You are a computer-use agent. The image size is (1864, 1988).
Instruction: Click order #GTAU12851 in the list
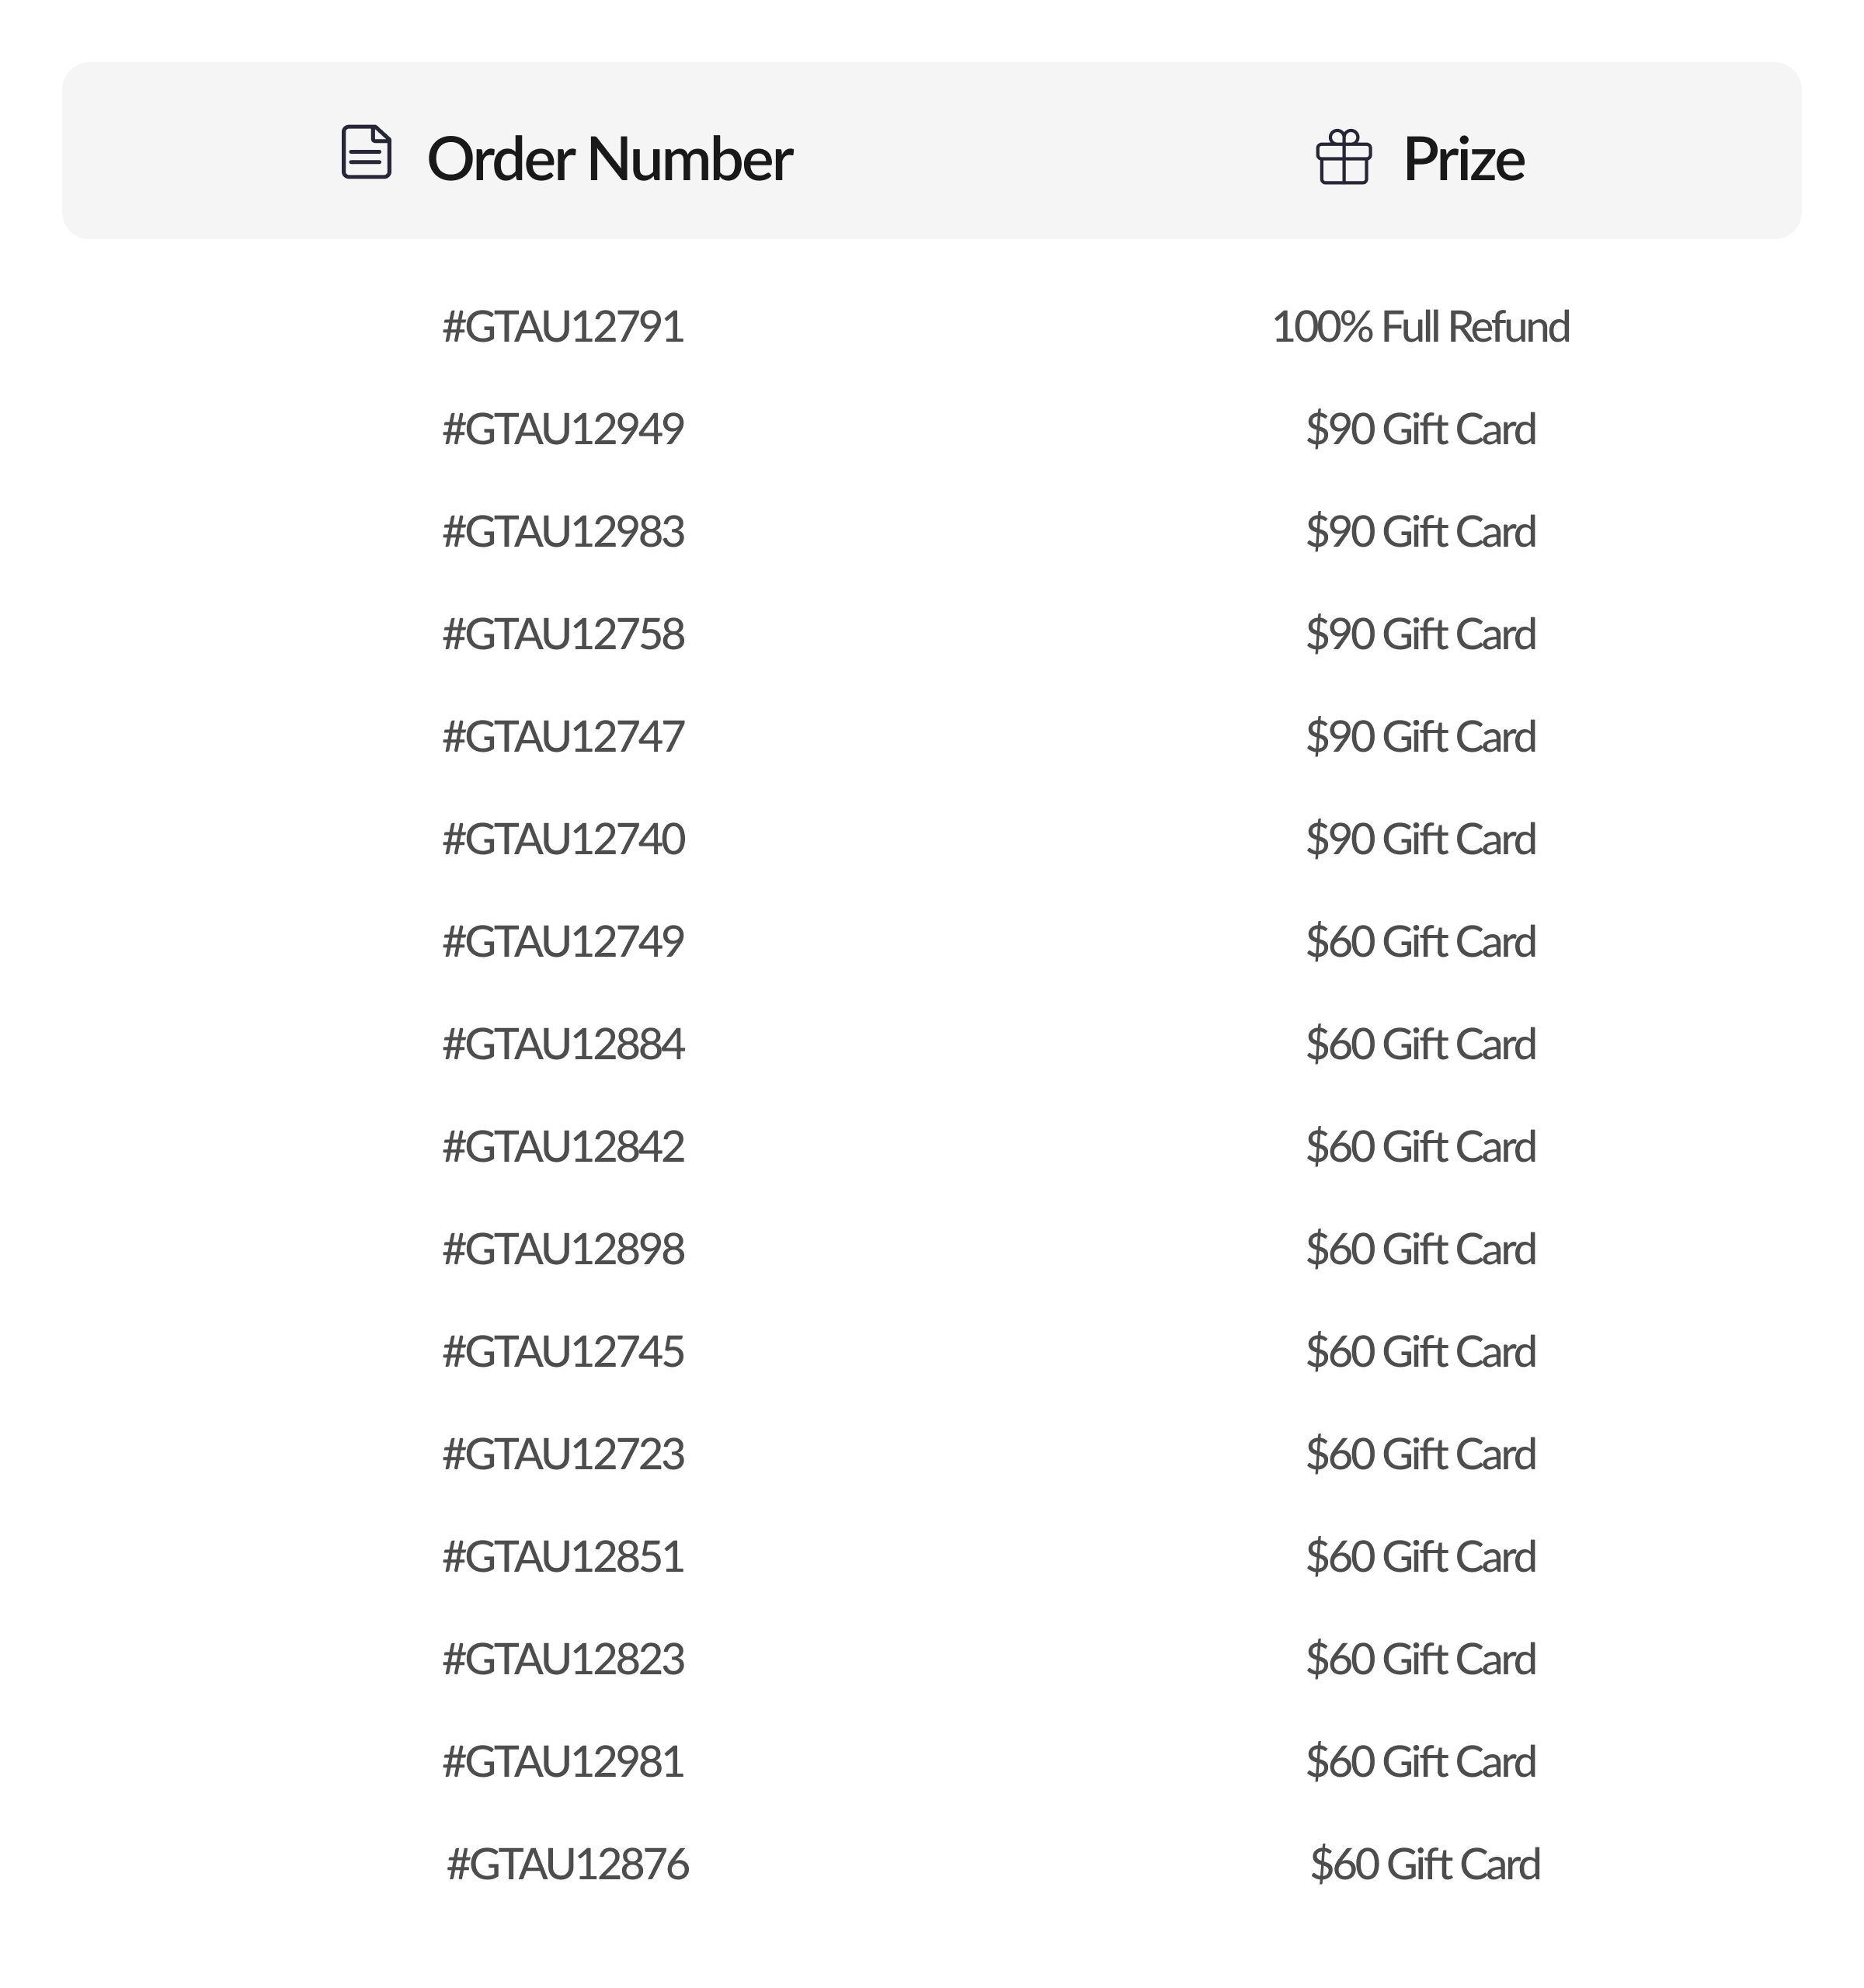563,1557
